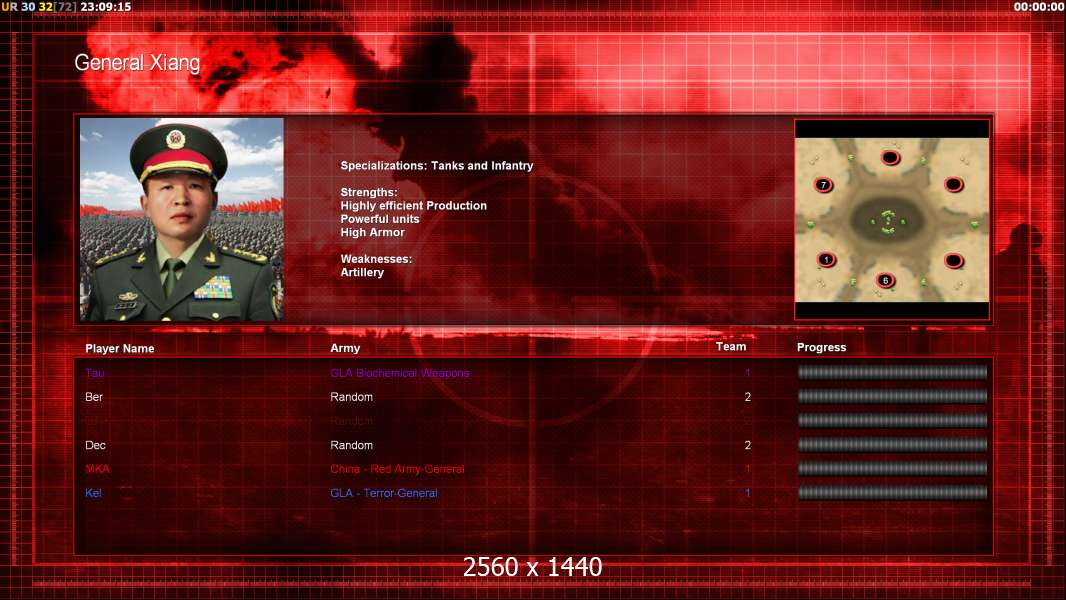Image resolution: width=1066 pixels, height=600 pixels.
Task: Click 'GLA - Terror-General' army entry
Action: tap(383, 493)
